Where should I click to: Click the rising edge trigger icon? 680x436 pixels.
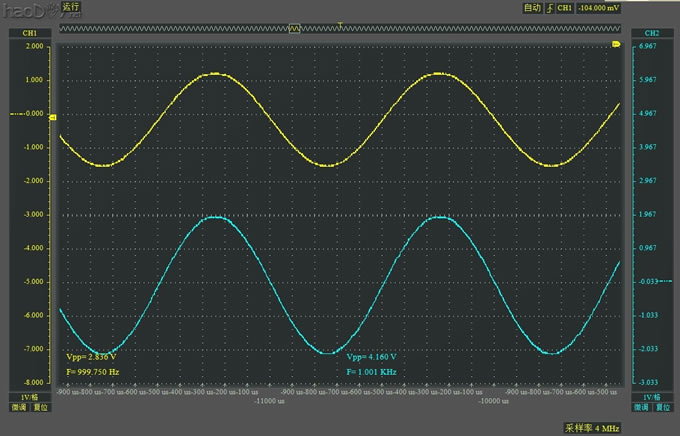click(x=549, y=7)
